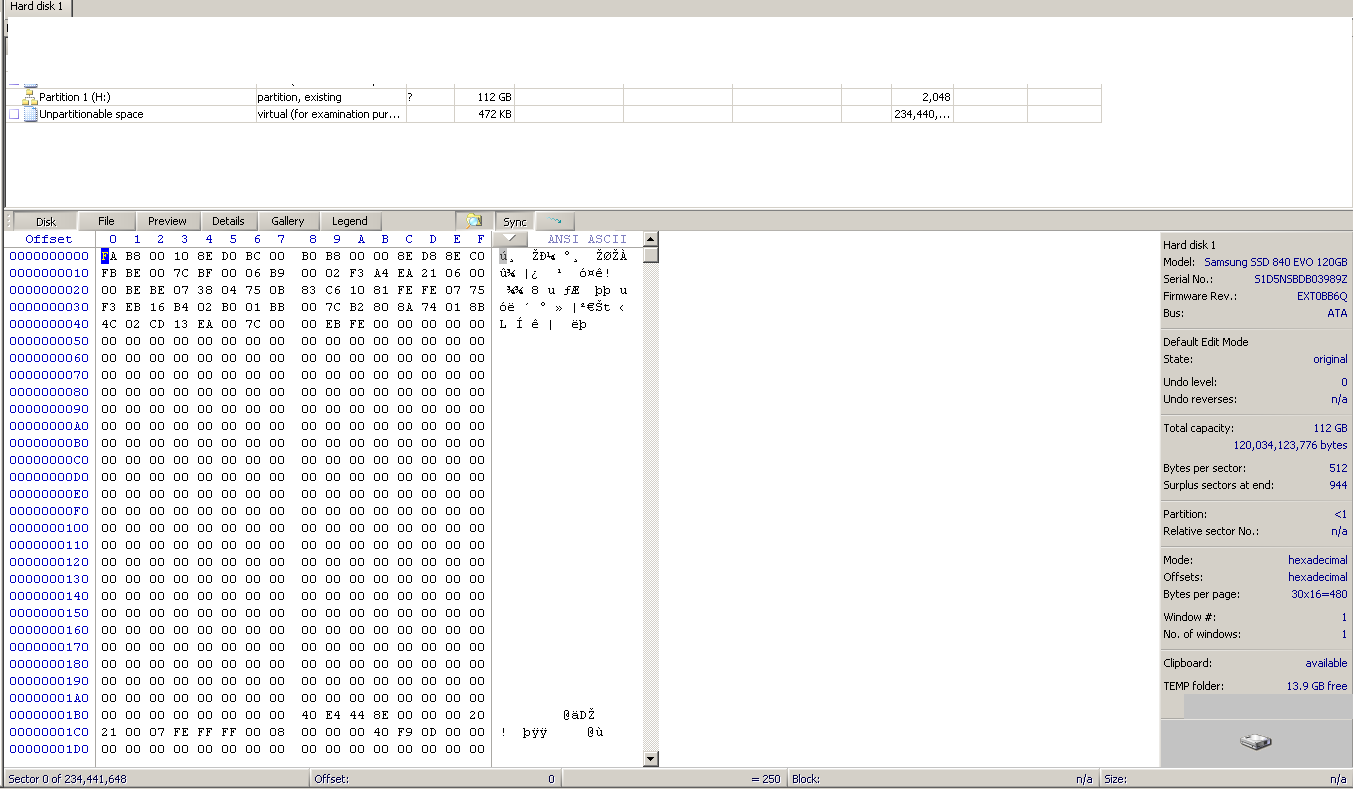The height and width of the screenshot is (790, 1353).
Task: Select the Disk mode tab
Action: pyautogui.click(x=46, y=221)
